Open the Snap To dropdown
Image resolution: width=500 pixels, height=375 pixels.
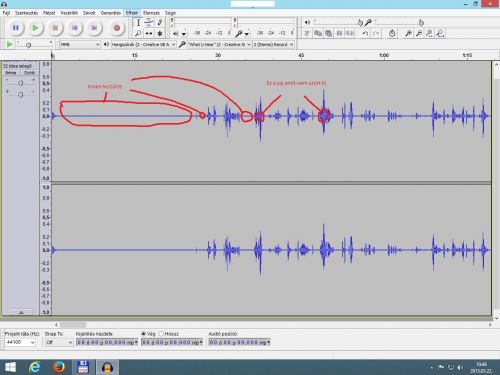pos(59,342)
